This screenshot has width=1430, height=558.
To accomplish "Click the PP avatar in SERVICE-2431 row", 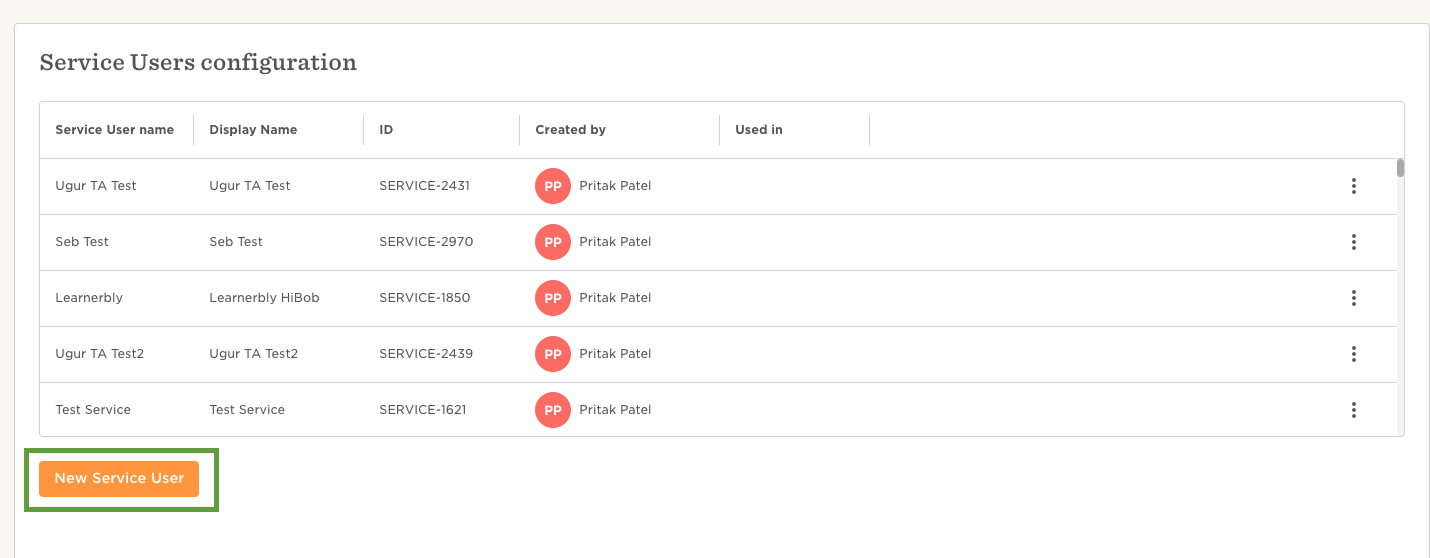I will 553,186.
